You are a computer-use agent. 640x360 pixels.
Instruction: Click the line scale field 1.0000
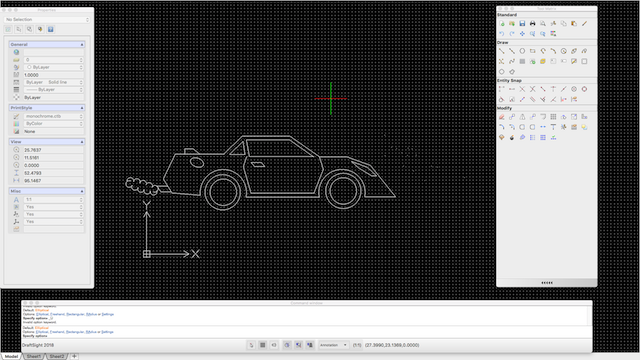pos(53,75)
